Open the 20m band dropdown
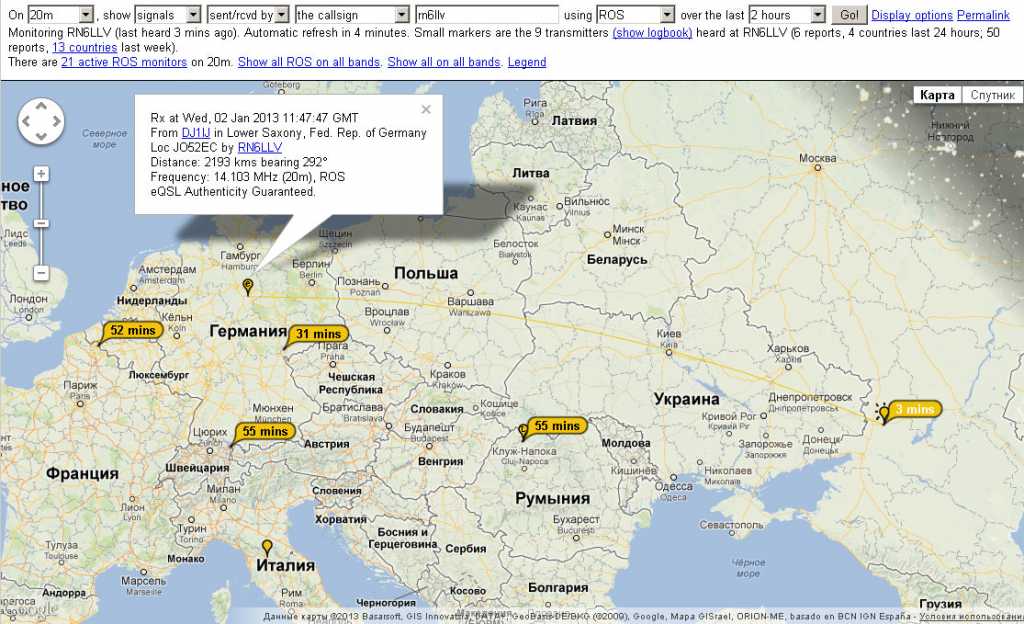Viewport: 1024px width, 624px height. click(x=61, y=15)
